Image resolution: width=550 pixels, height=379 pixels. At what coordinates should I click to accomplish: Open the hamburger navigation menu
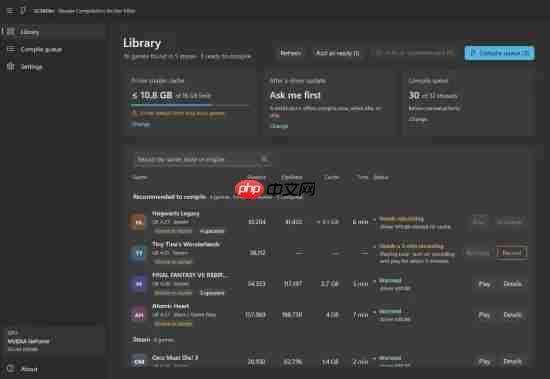[x=11, y=11]
